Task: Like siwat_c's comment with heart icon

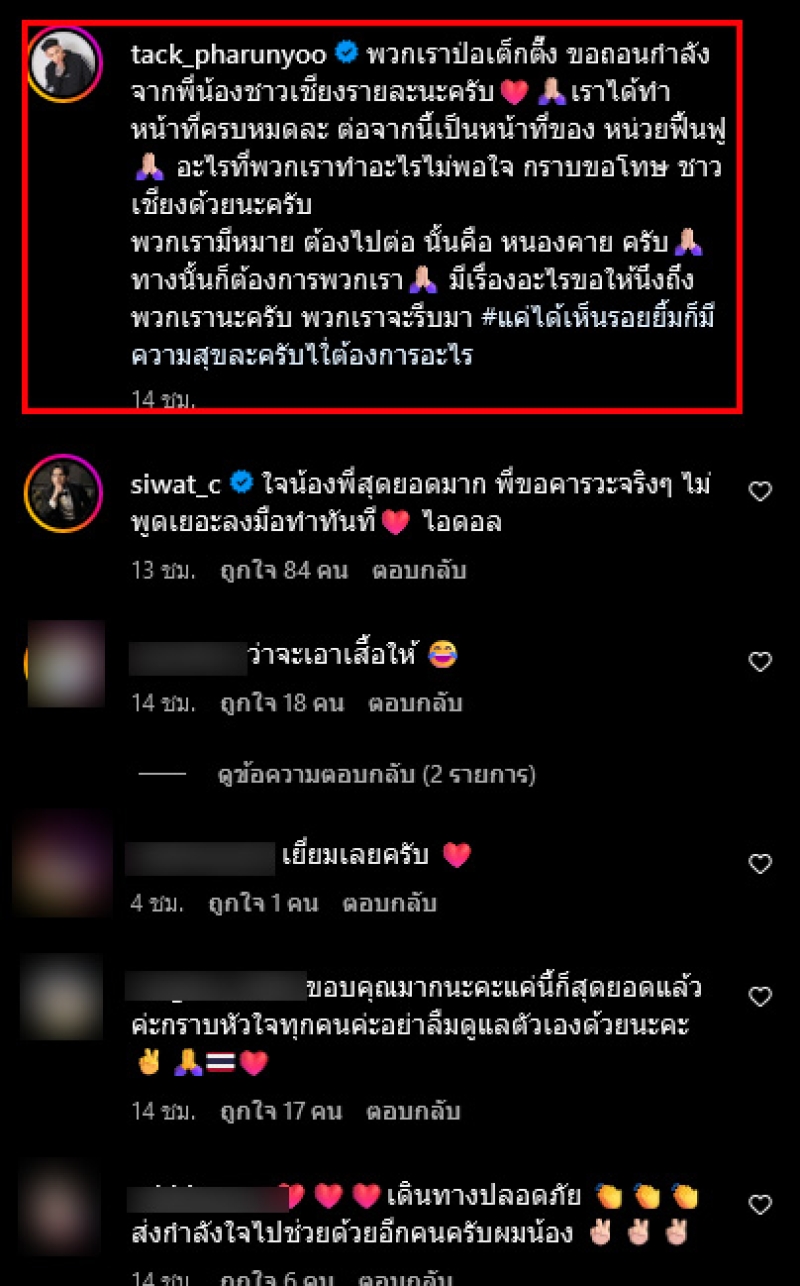Action: pyautogui.click(x=760, y=491)
